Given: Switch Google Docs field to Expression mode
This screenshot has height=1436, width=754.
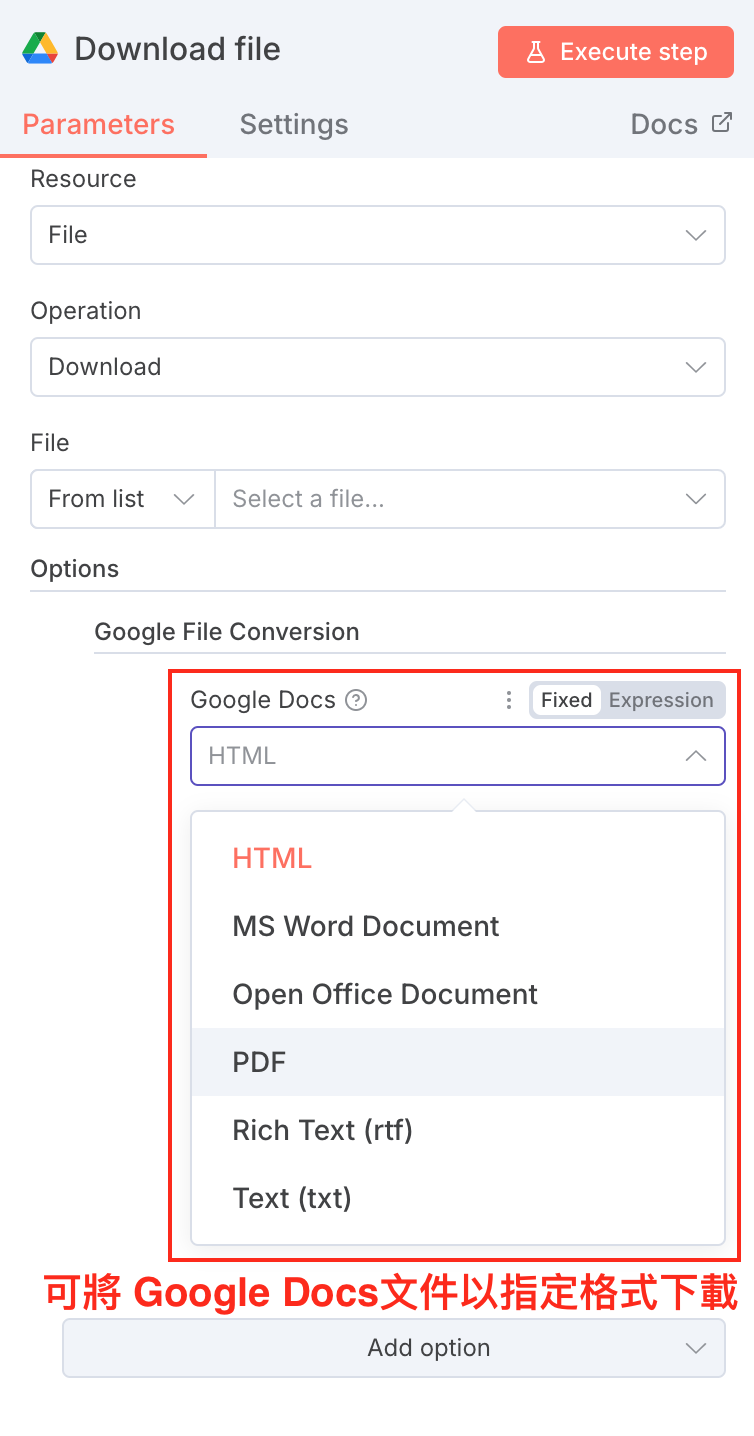Looking at the screenshot, I should [661, 700].
